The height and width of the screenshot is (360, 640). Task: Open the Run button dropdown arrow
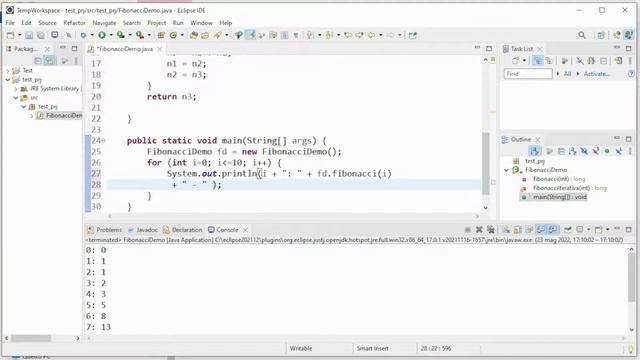[x=111, y=36]
